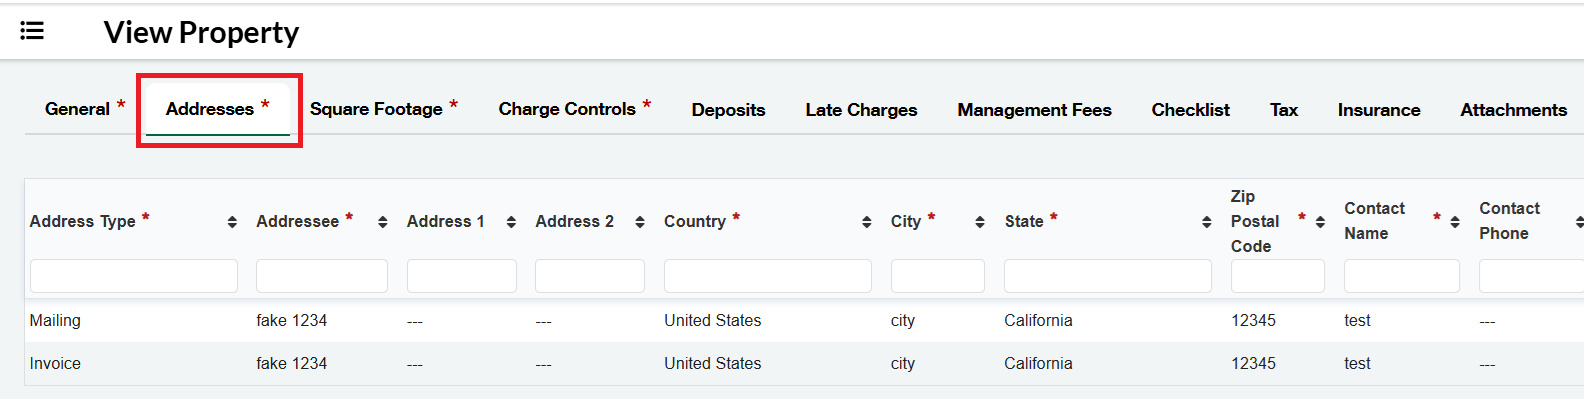Click the Contact Phone column header
The height and width of the screenshot is (399, 1584).
[x=1509, y=220]
